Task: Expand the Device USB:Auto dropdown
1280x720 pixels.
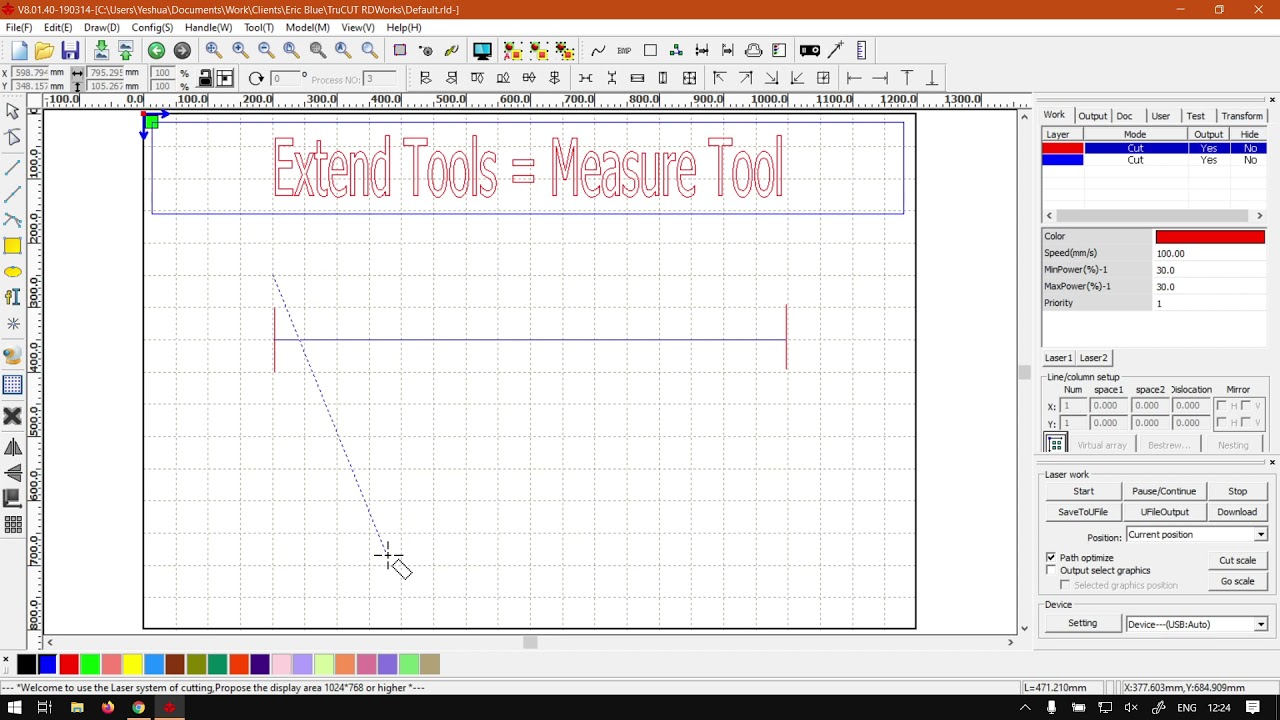Action: [x=1260, y=624]
